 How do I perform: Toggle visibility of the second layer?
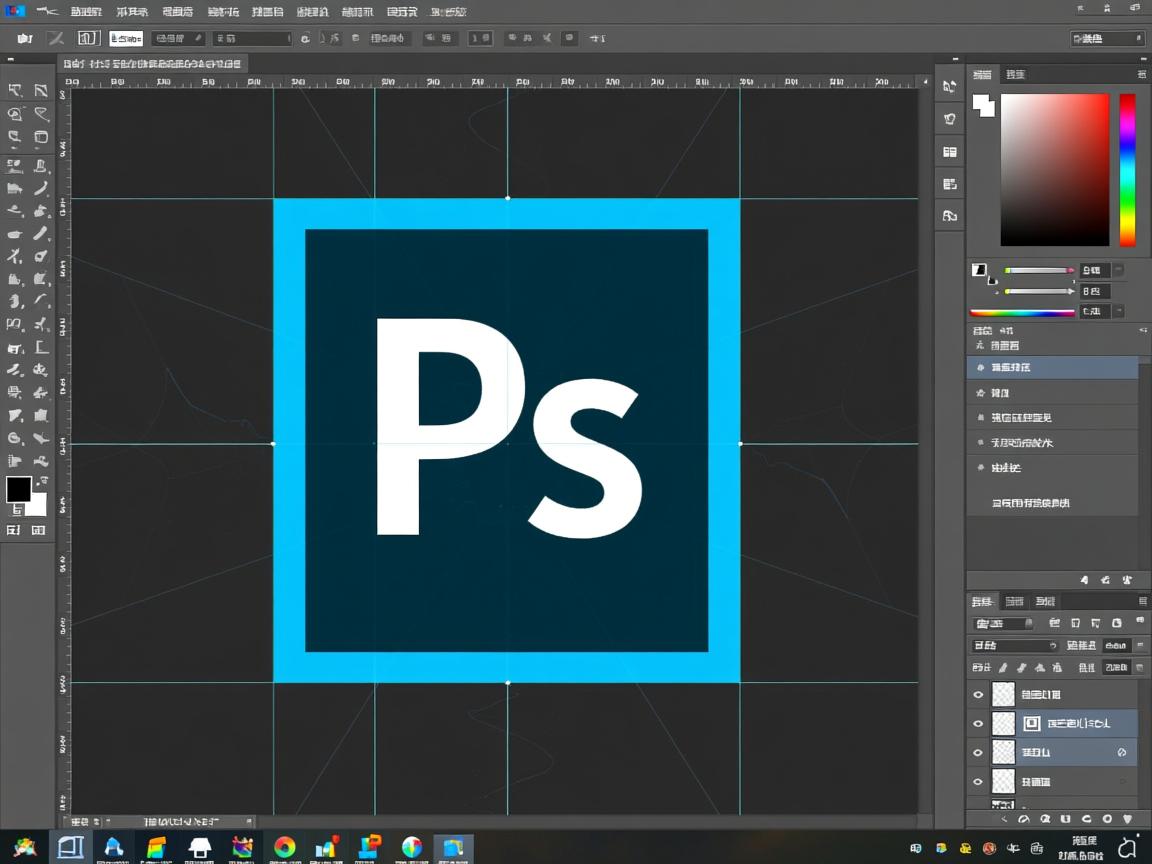click(x=978, y=723)
